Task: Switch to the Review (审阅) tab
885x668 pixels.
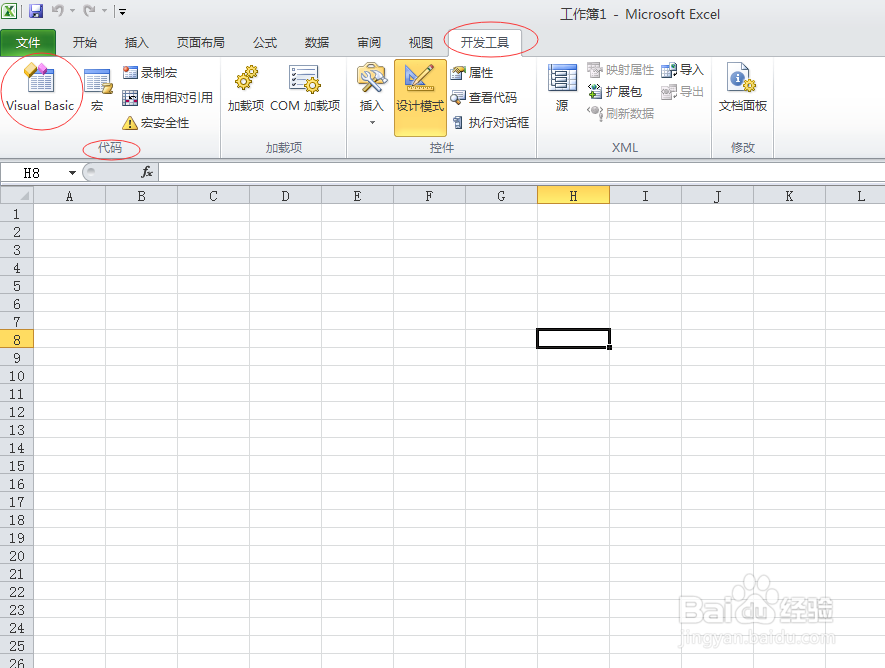Action: [x=369, y=42]
